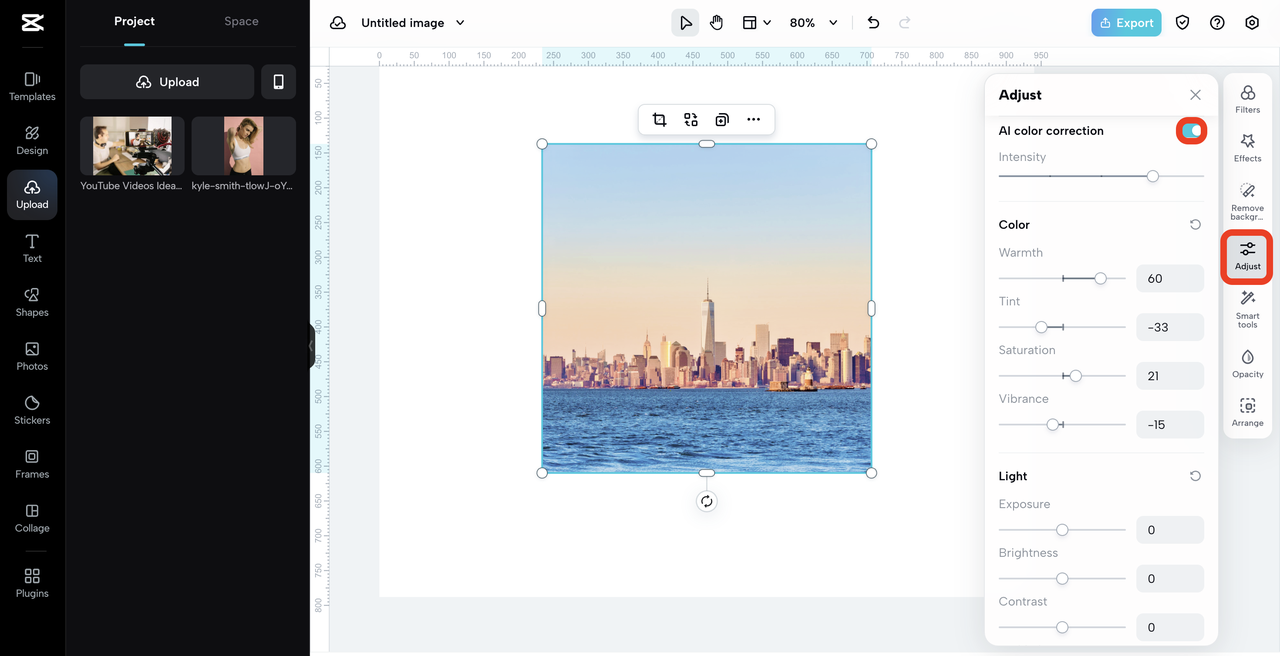Open the Opacity settings
Screen dimensions: 1280x656
(1247, 363)
